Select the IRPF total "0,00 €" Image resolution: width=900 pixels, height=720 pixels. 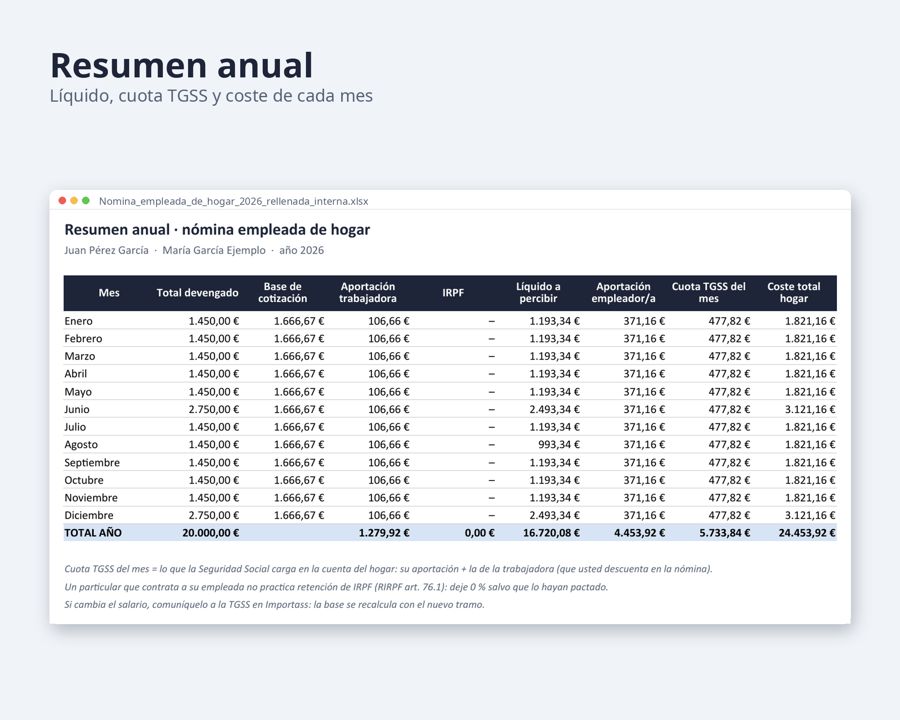479,533
